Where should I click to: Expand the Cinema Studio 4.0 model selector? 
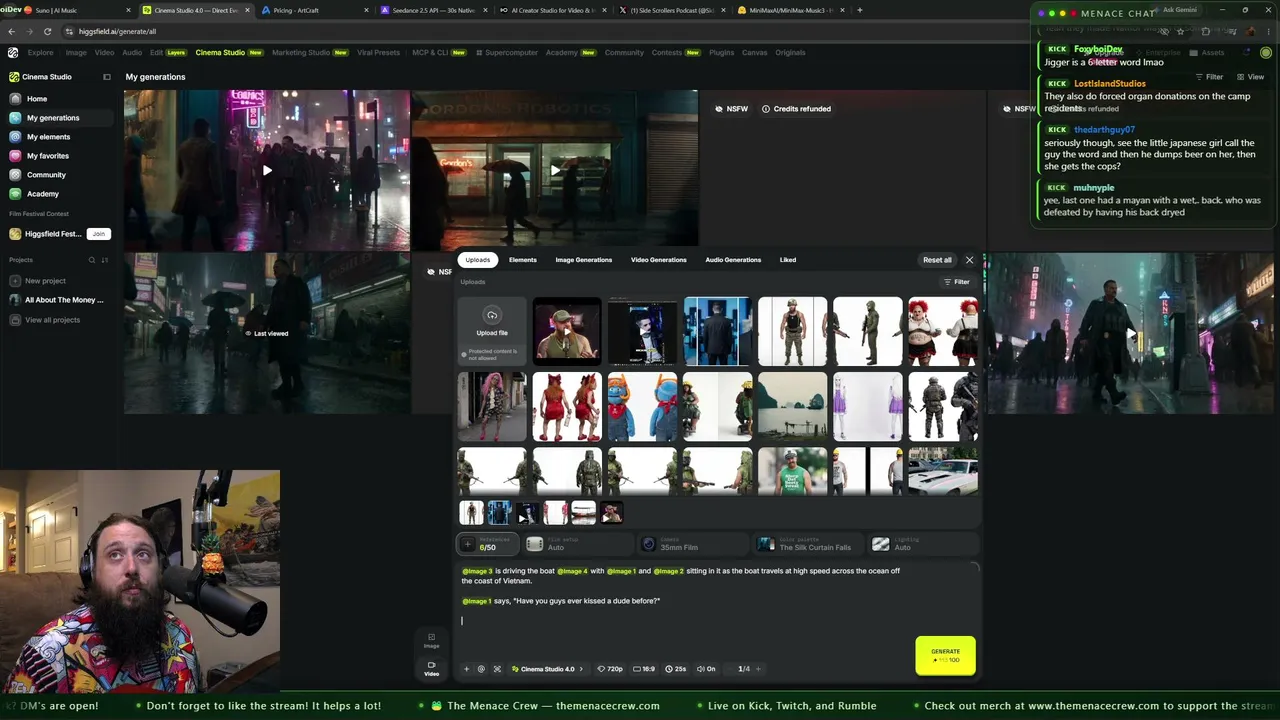tap(547, 669)
